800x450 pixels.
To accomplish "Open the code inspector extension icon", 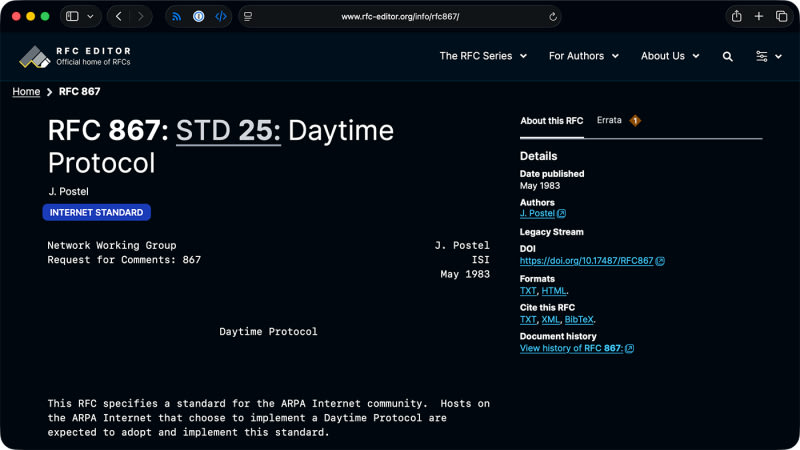I will [x=221, y=16].
